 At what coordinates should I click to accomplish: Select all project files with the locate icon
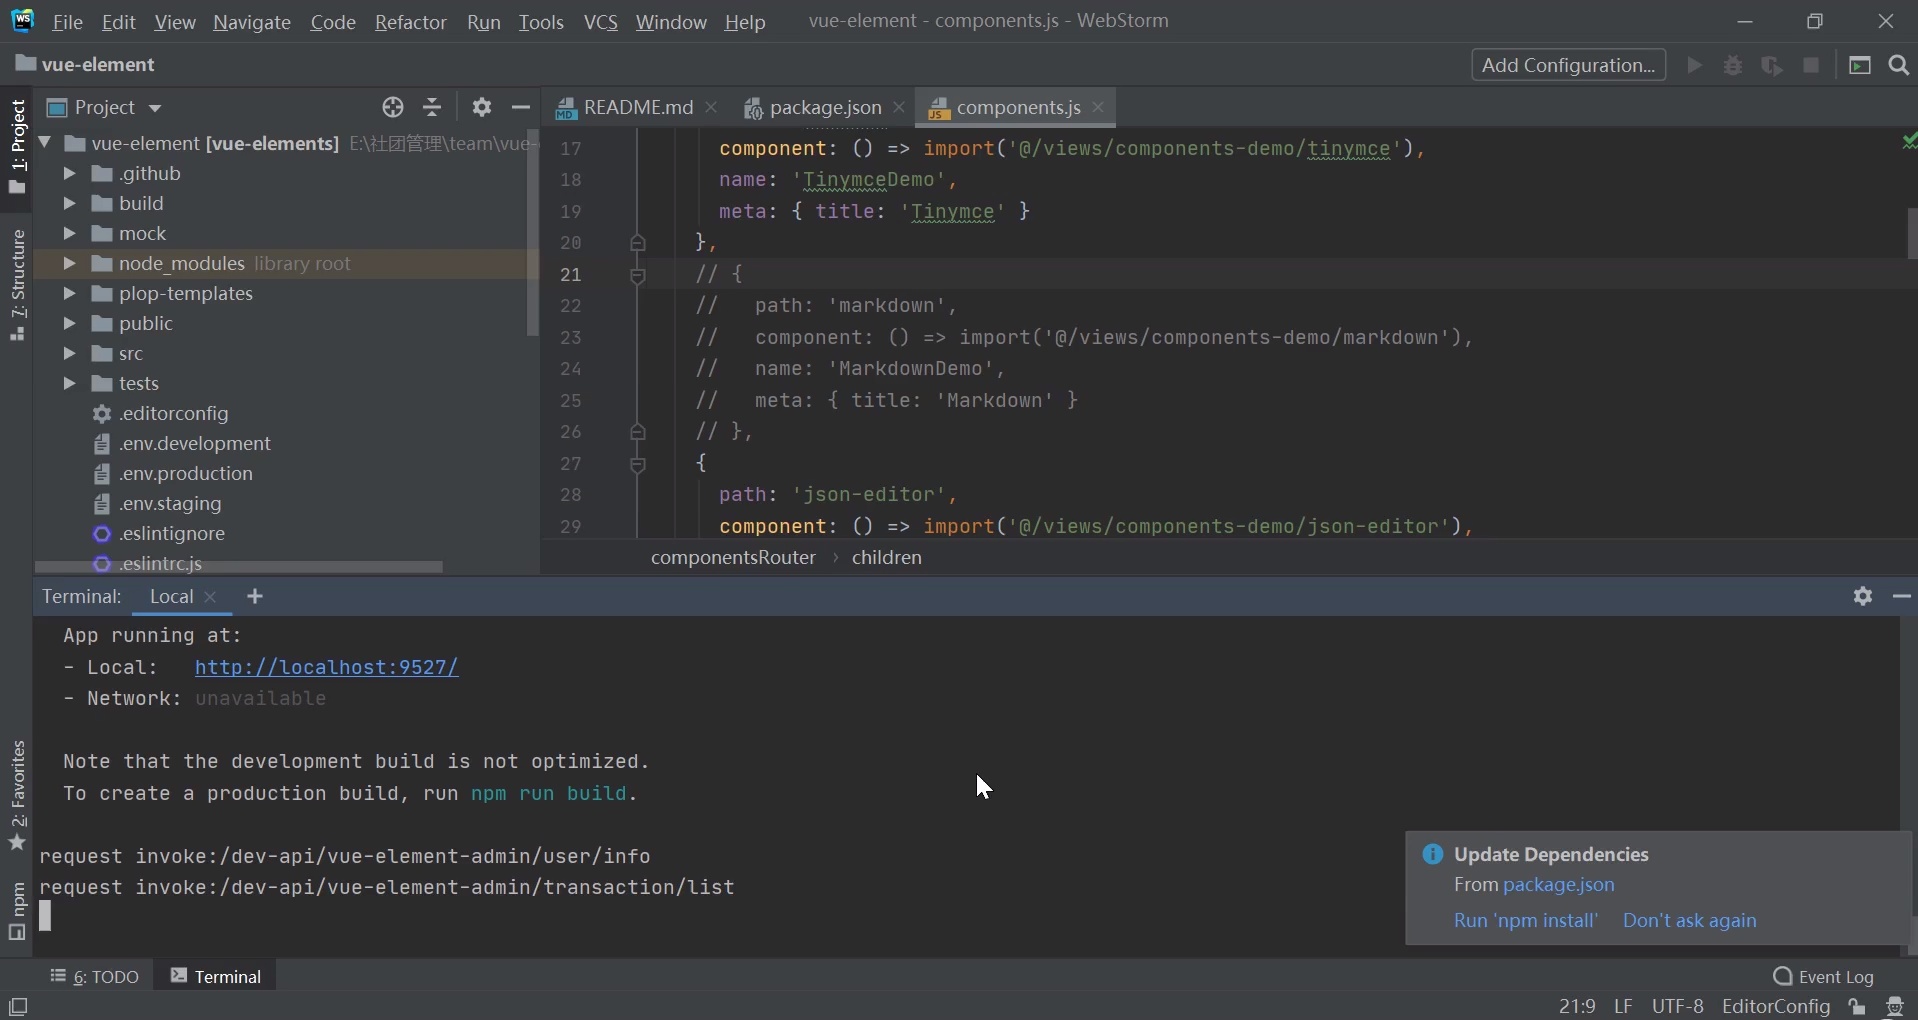point(393,107)
